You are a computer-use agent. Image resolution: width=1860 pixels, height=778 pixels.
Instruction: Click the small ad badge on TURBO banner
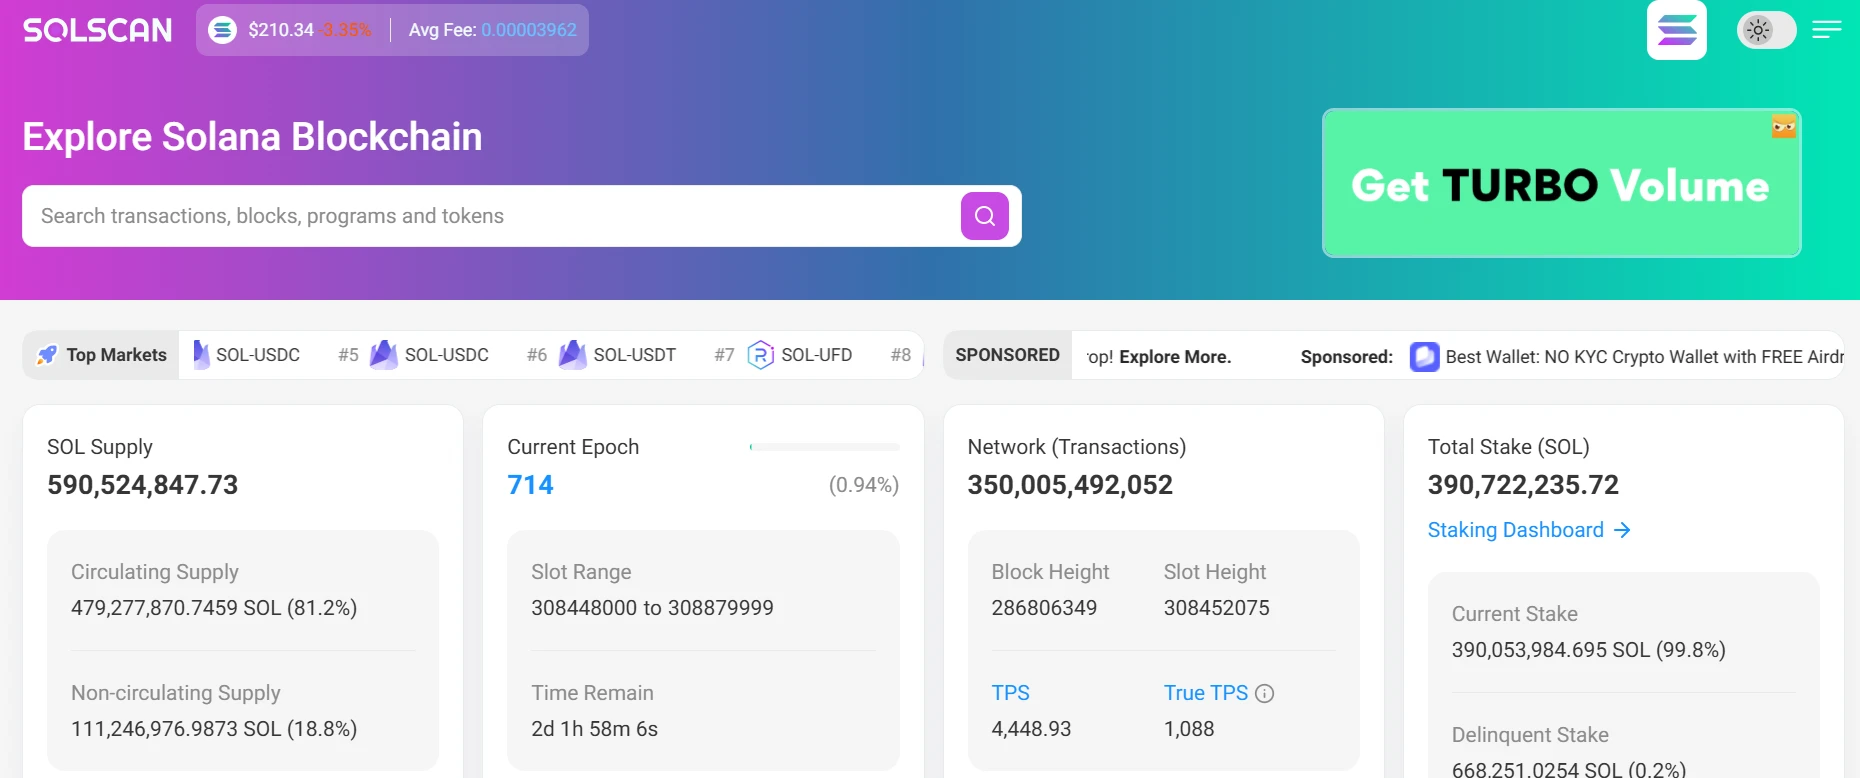1784,126
